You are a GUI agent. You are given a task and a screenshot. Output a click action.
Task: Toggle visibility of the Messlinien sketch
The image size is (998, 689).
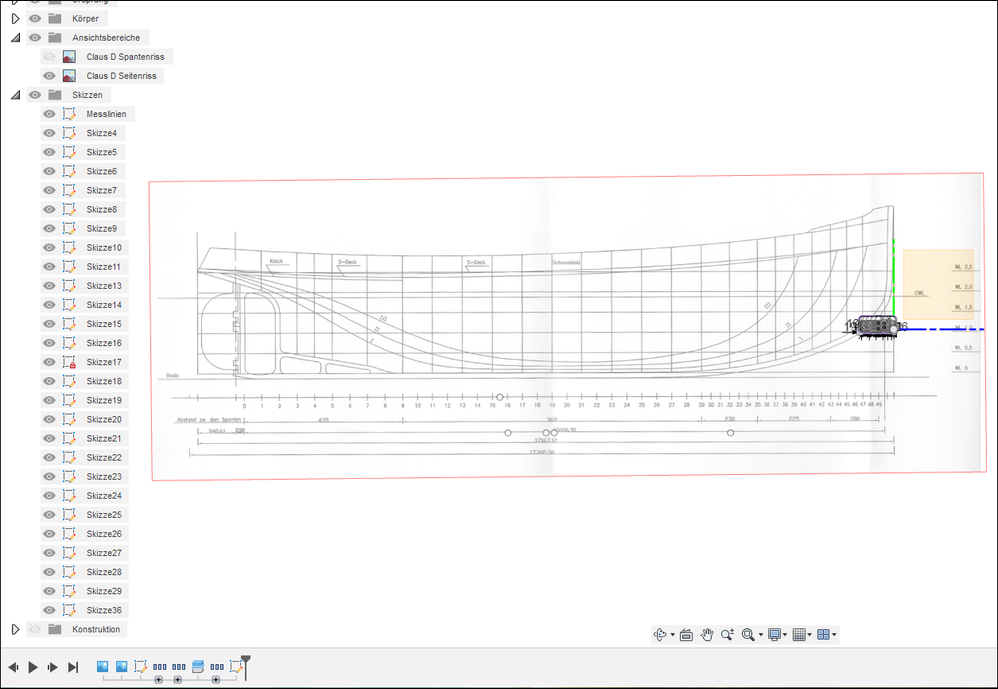[x=49, y=114]
